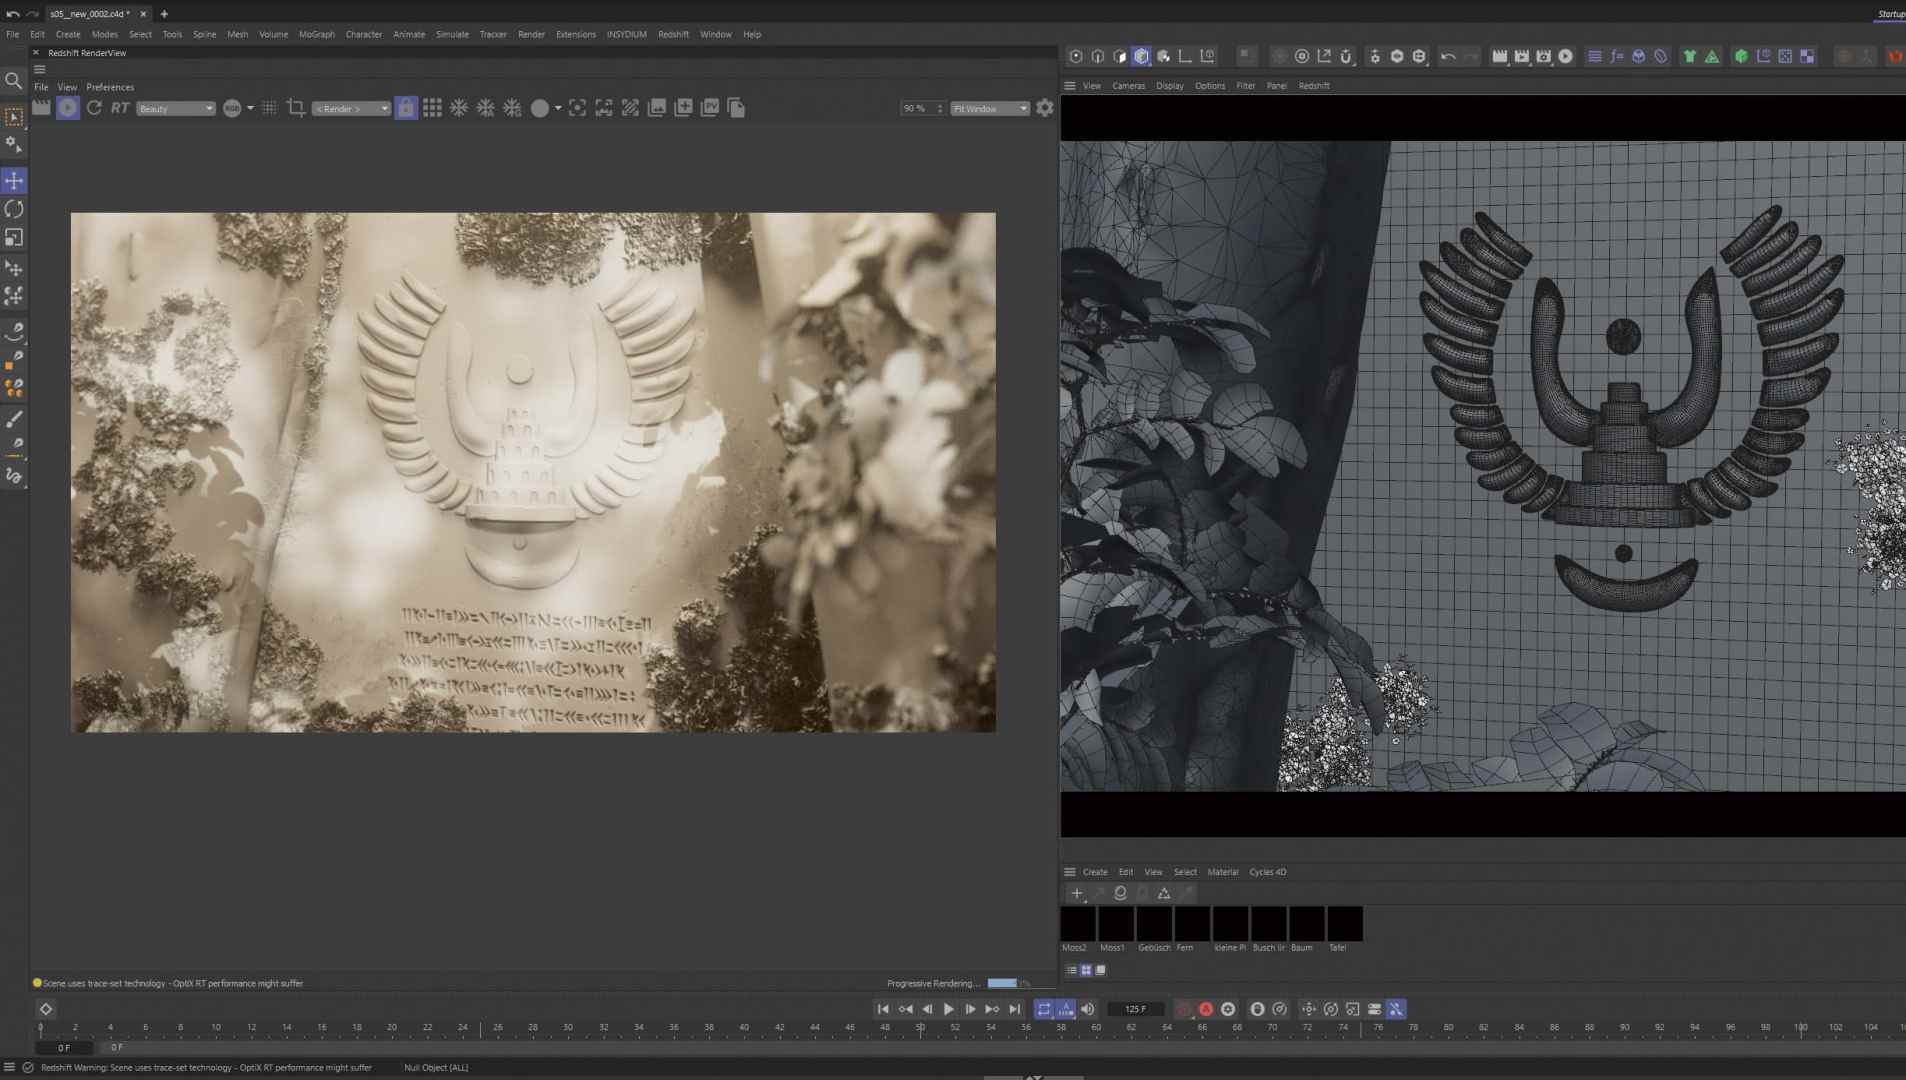Select the Scale tool in the left toolbar
This screenshot has height=1080, width=1906.
pos(14,238)
